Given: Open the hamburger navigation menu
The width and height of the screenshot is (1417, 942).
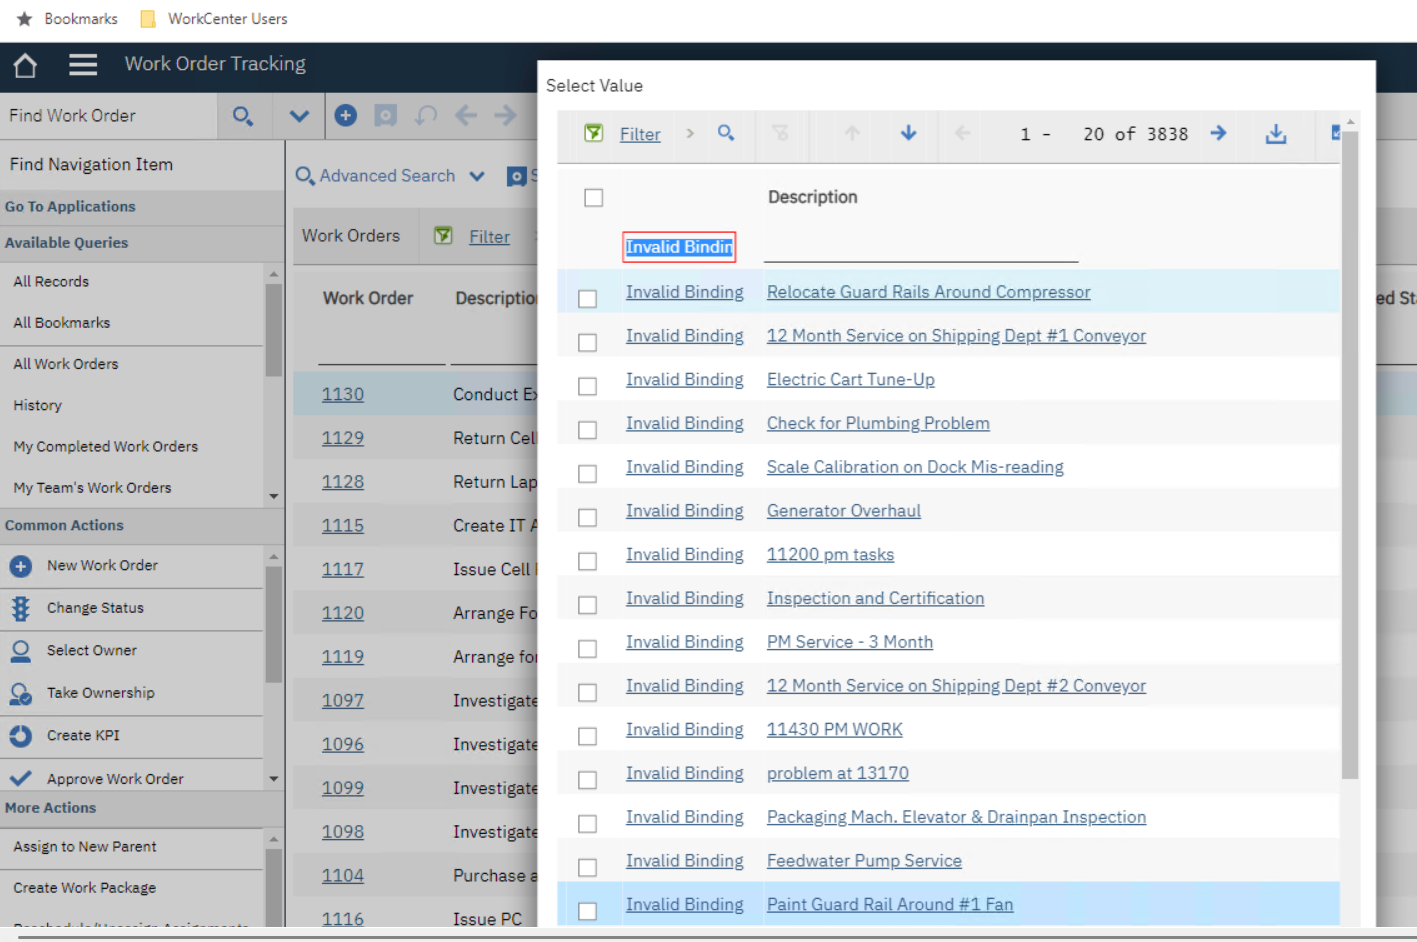Looking at the screenshot, I should click(x=83, y=65).
